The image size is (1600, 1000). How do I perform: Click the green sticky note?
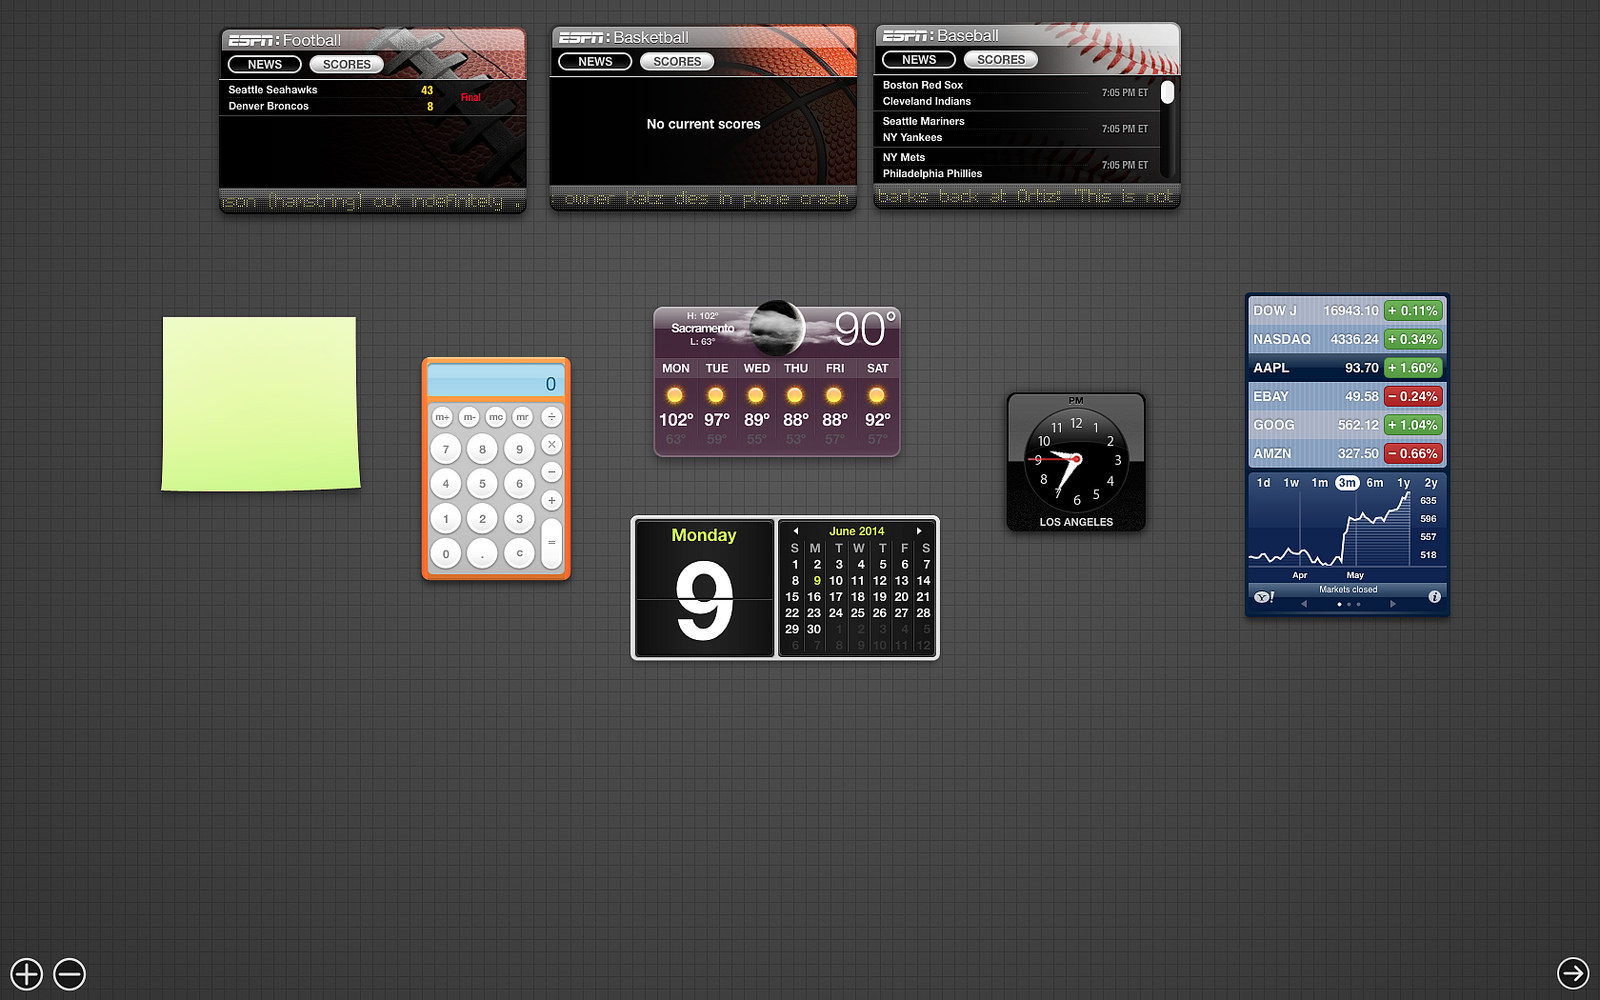pyautogui.click(x=260, y=404)
